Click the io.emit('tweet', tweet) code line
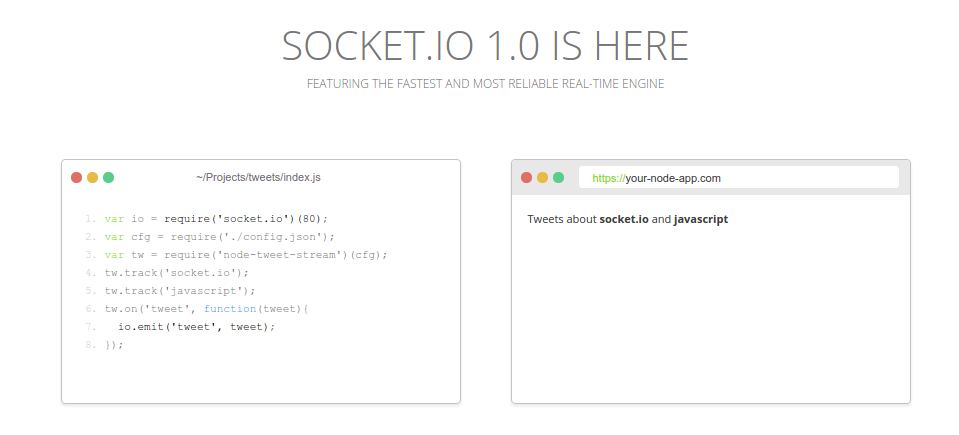 pos(196,326)
